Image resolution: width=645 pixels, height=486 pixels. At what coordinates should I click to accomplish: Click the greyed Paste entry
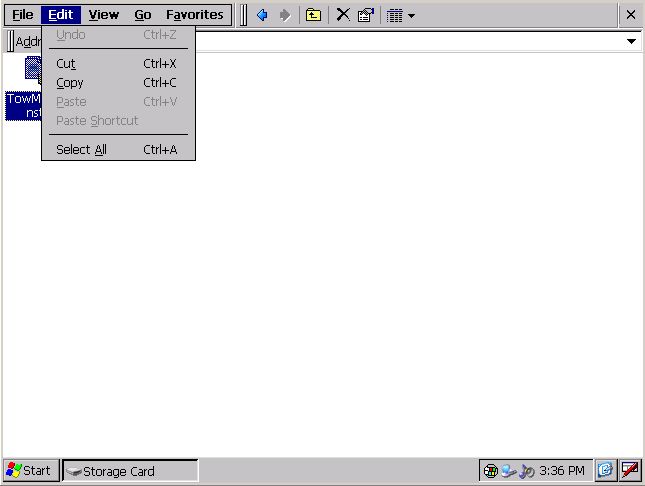click(x=118, y=102)
